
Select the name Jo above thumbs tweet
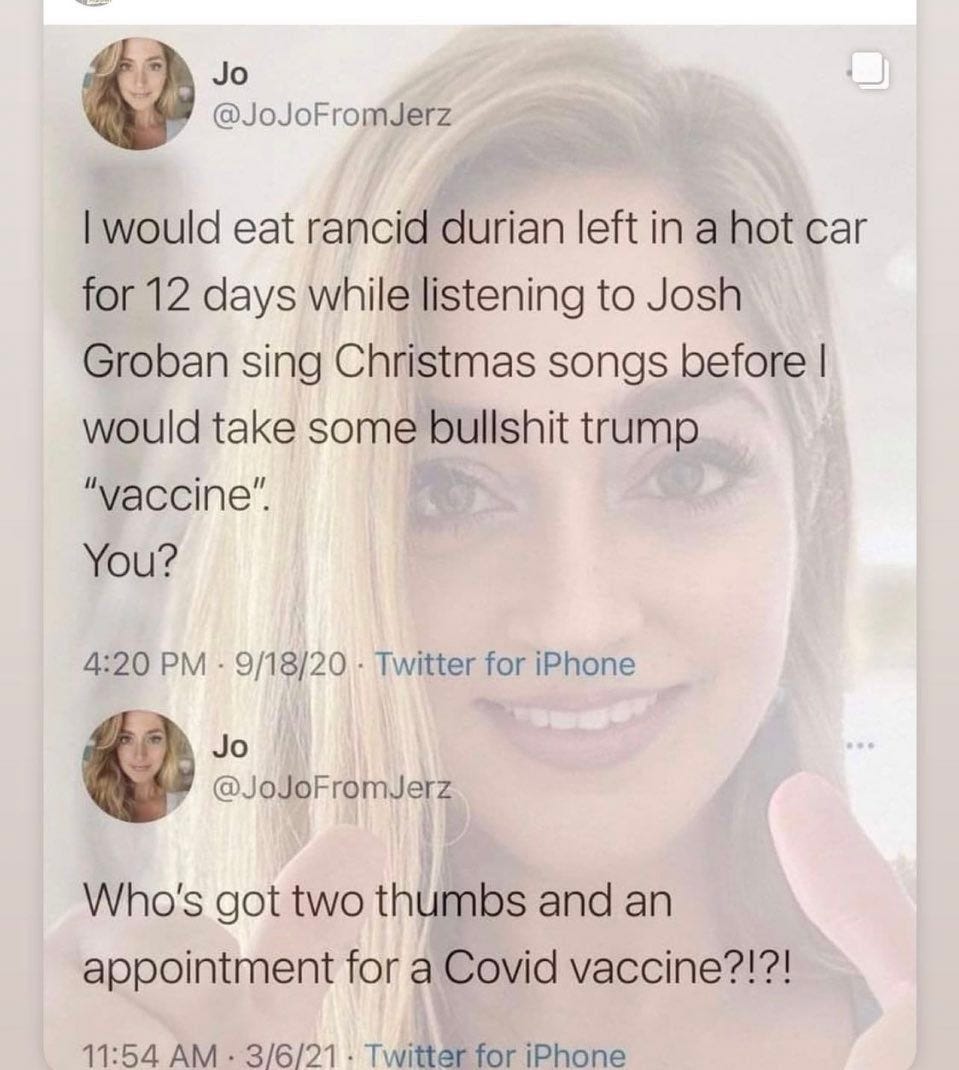click(230, 746)
